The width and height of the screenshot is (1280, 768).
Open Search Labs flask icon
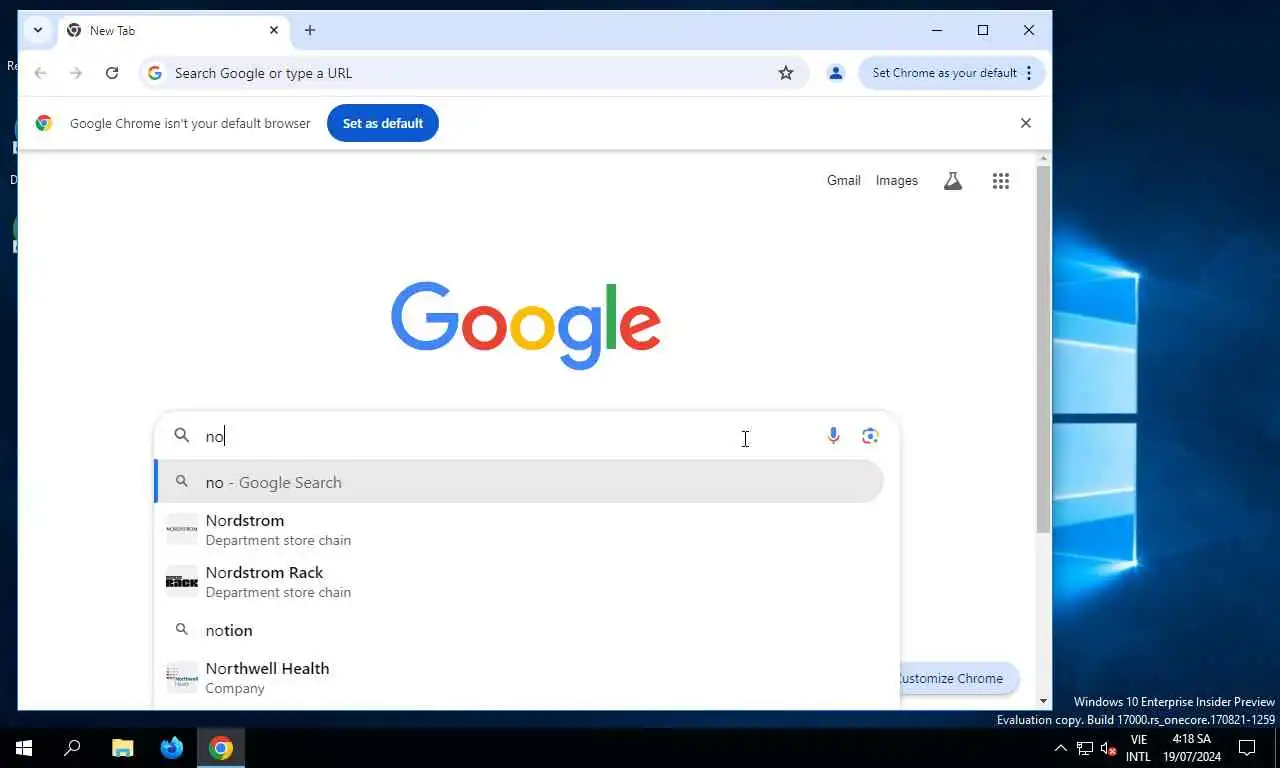953,181
